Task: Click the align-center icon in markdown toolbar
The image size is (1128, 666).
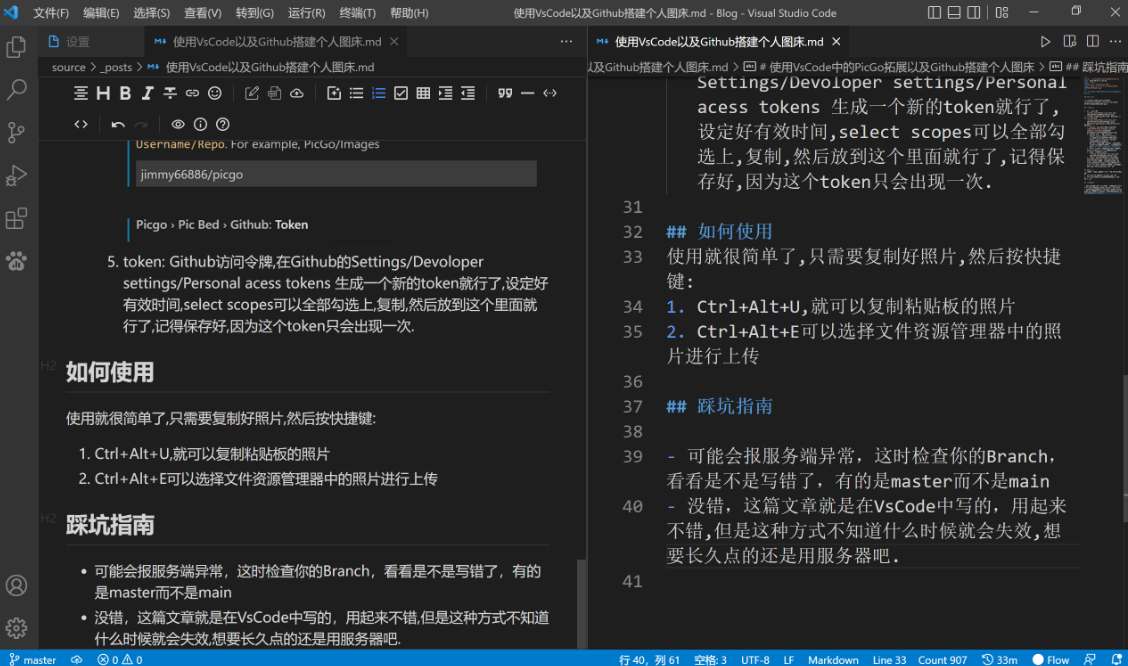Action: pos(81,93)
